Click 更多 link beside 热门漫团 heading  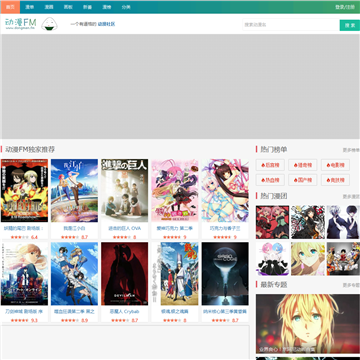click(351, 197)
